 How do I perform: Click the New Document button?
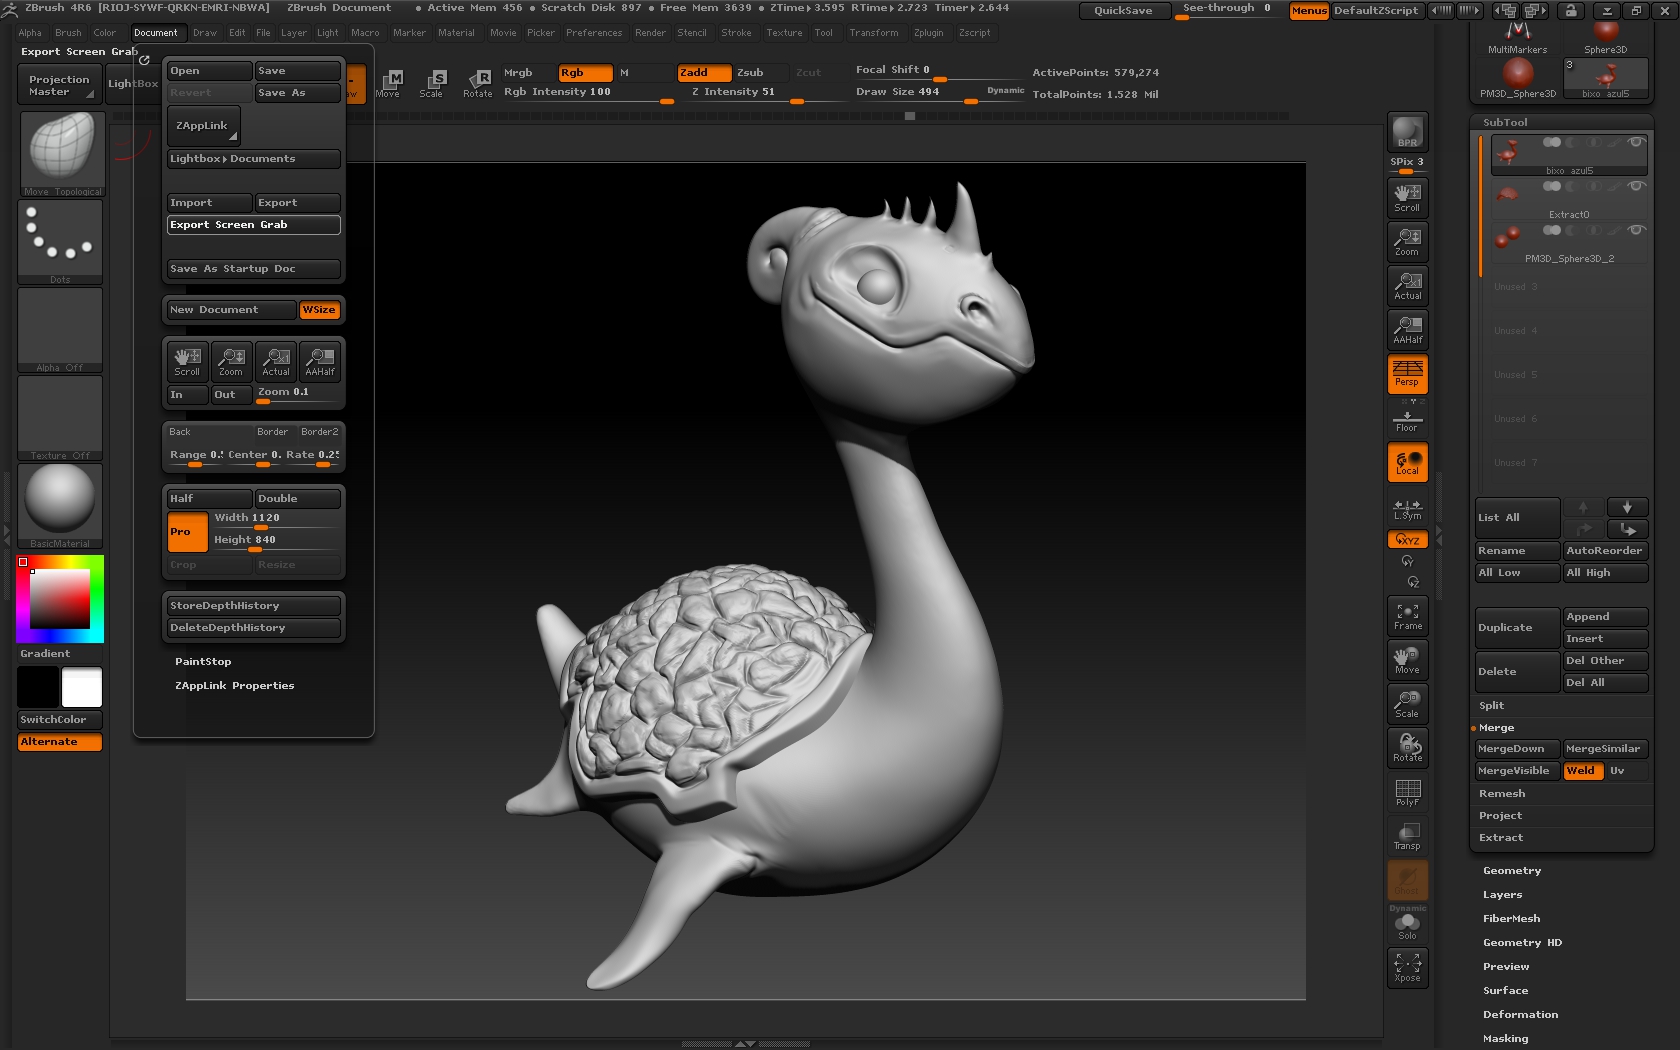tap(231, 310)
